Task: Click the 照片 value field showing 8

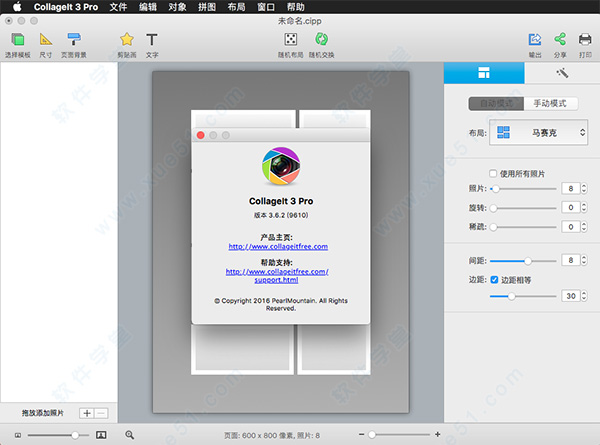Action: click(x=571, y=188)
